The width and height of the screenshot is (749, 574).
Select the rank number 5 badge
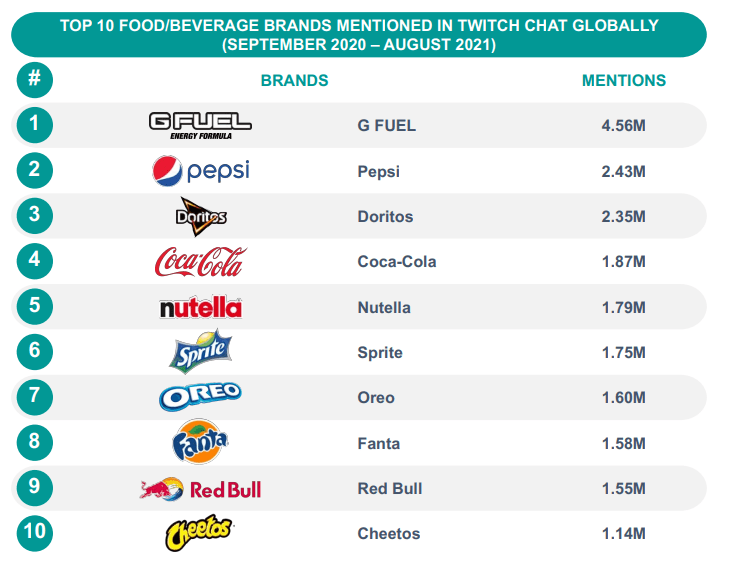(35, 306)
